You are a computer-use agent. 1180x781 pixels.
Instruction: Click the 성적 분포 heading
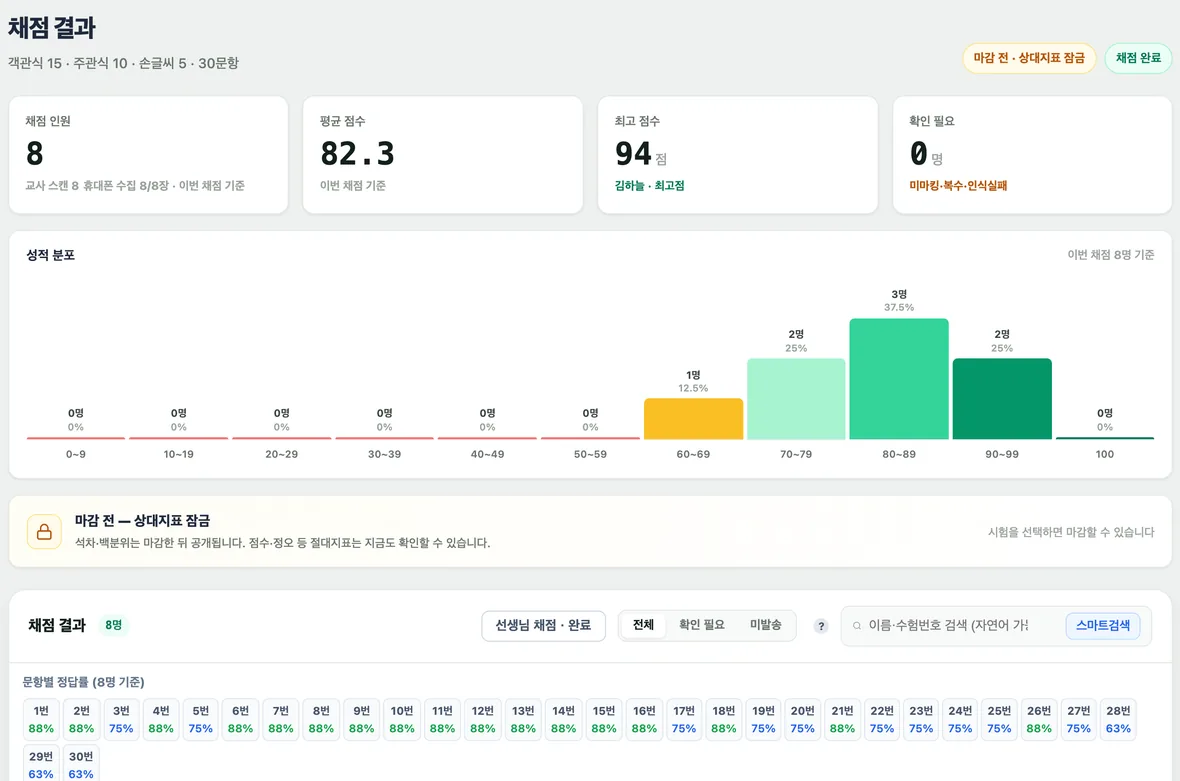click(50, 255)
